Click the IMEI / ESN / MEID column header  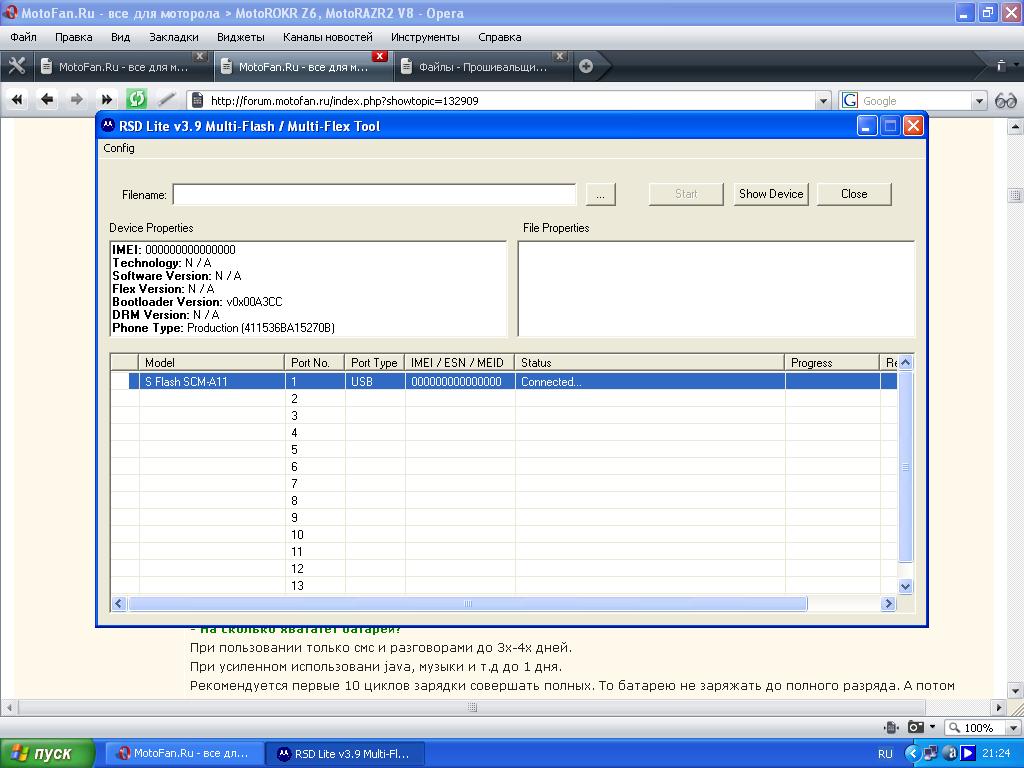460,362
